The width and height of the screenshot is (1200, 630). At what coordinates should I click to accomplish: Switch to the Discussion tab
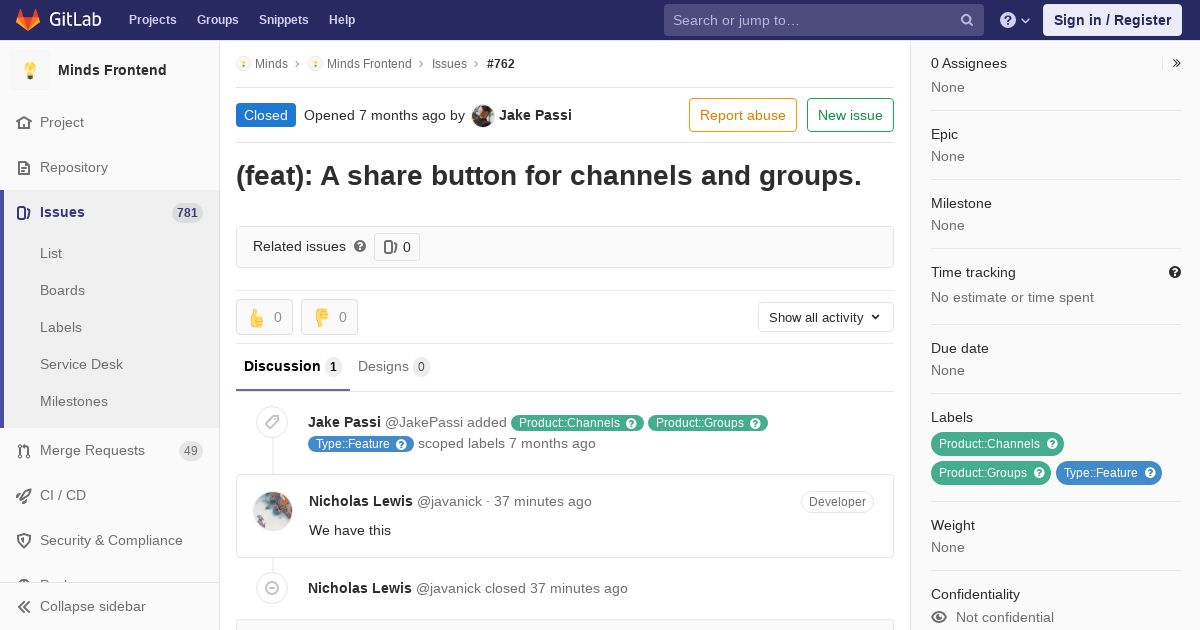[293, 367]
